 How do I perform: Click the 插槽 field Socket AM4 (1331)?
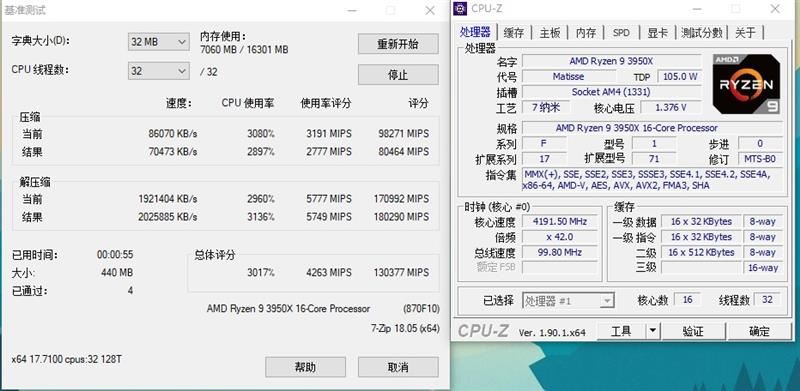click(x=611, y=92)
